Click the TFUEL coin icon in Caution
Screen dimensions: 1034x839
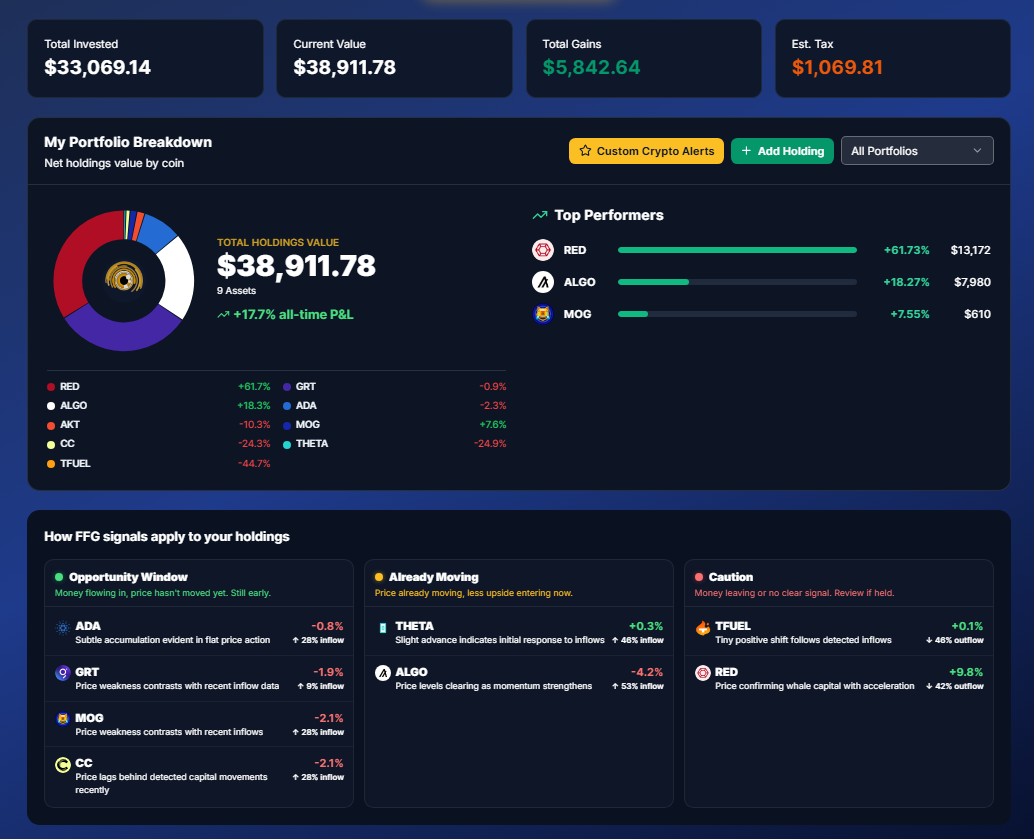tap(703, 628)
